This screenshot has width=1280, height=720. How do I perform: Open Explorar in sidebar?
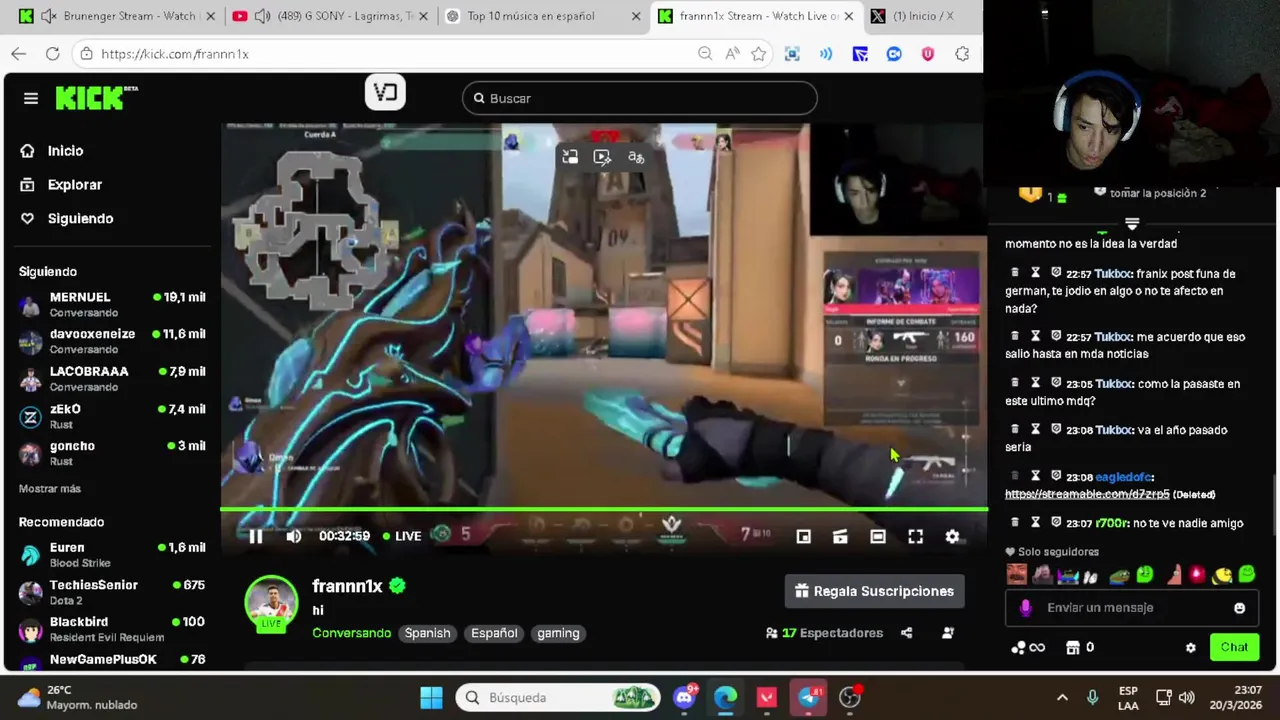75,185
